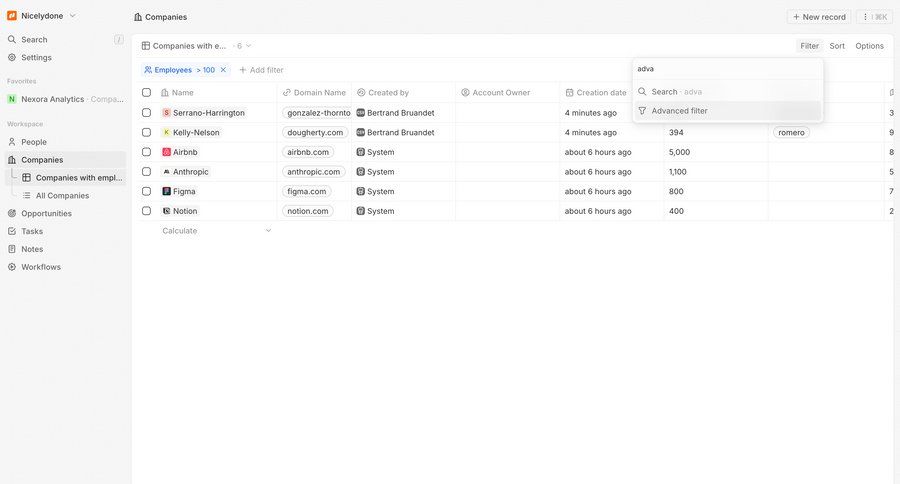This screenshot has height=484, width=900.
Task: Open the Domain Name column header menu
Action: tap(314, 92)
